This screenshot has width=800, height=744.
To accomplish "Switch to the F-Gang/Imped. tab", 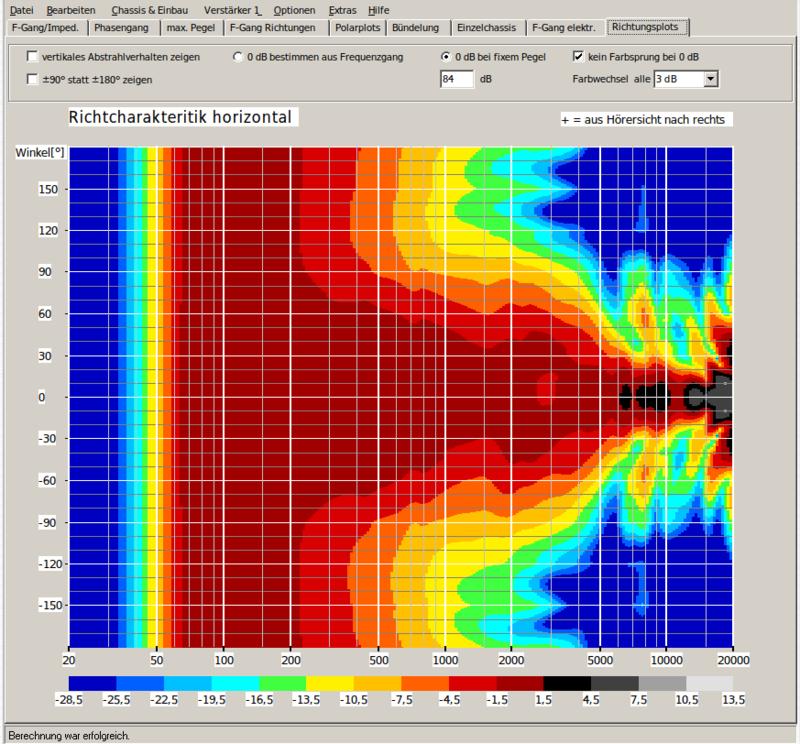I will [44, 27].
